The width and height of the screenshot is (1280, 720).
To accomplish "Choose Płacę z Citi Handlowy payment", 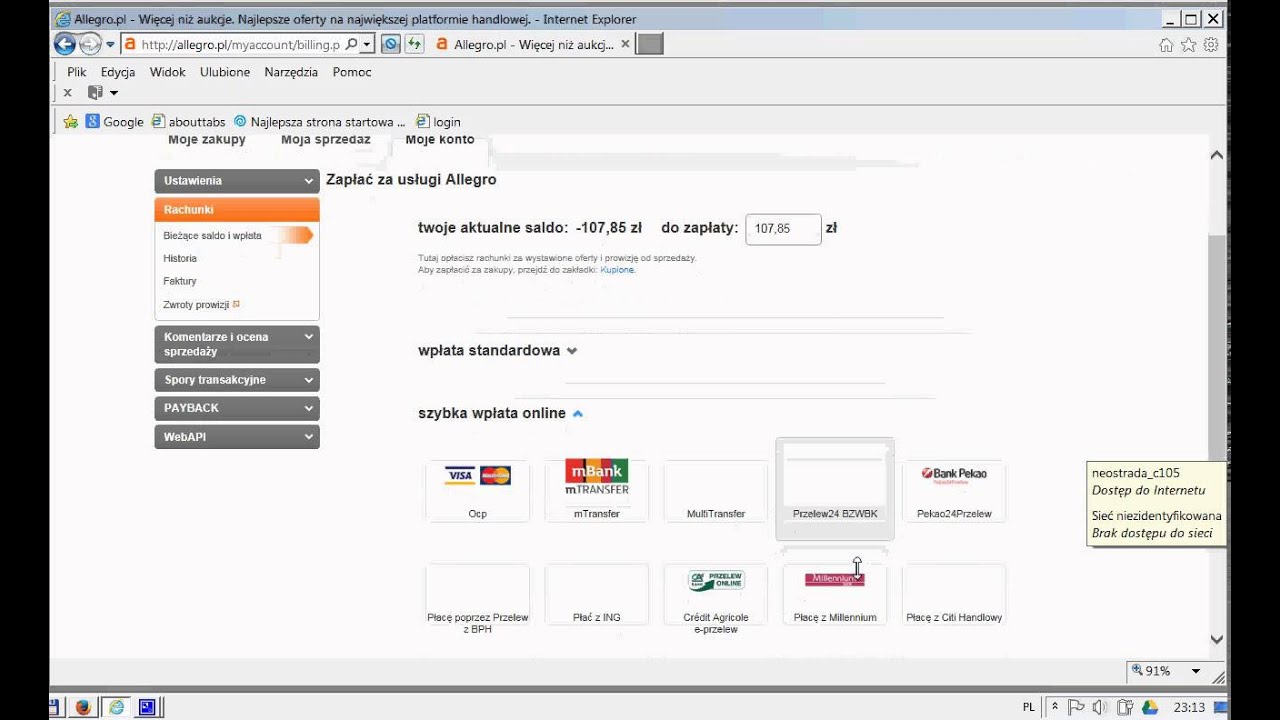I will coord(954,596).
